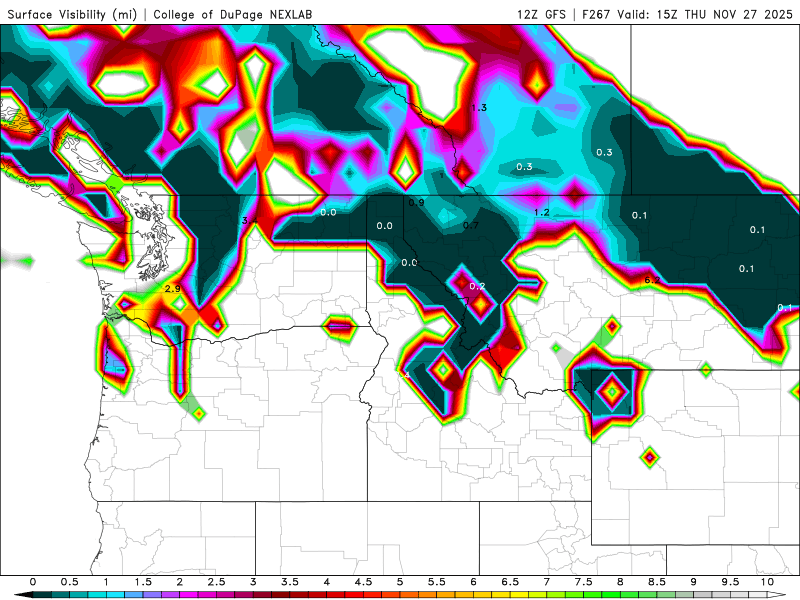
Task: Select the "0" color bar label
Action: point(33,582)
